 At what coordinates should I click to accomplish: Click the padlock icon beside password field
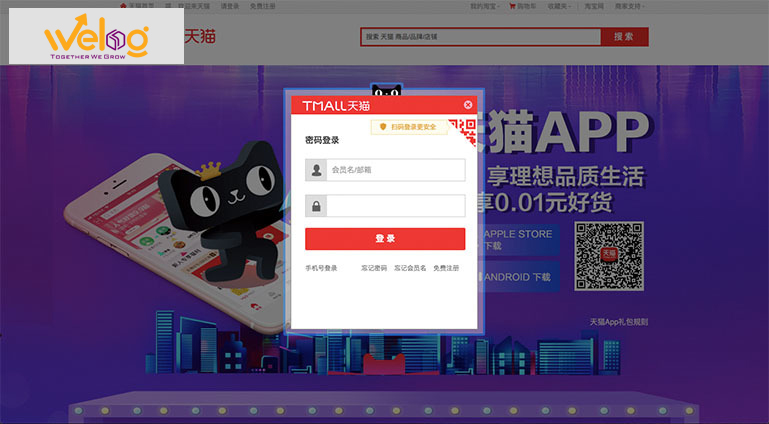pyautogui.click(x=316, y=206)
